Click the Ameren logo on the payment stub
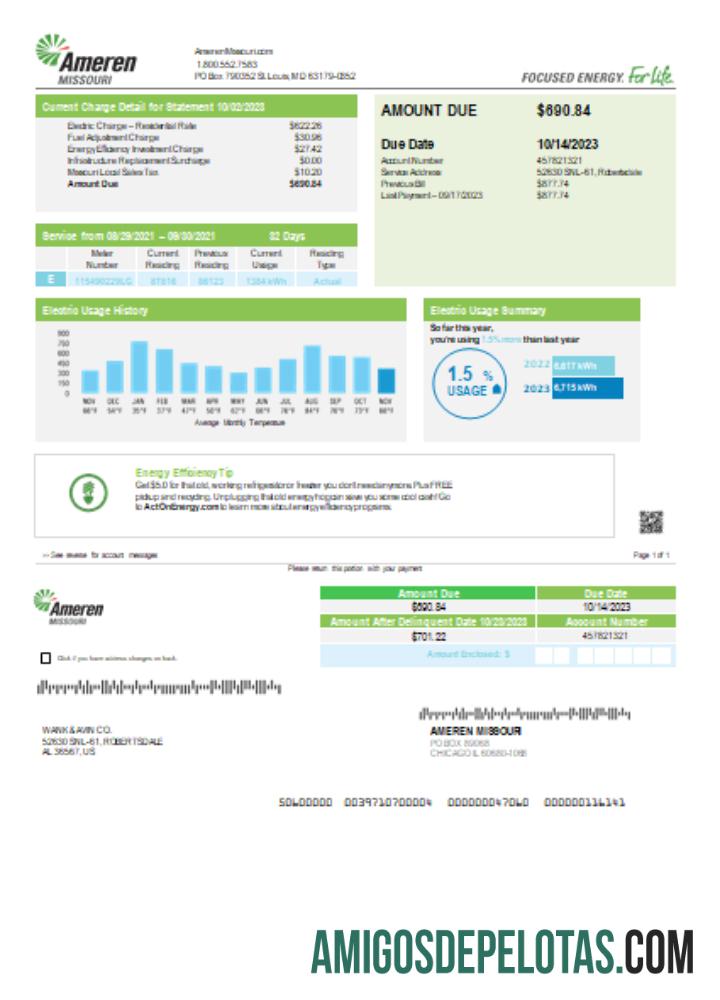Screen dimensions: 720x1000 point(68,607)
